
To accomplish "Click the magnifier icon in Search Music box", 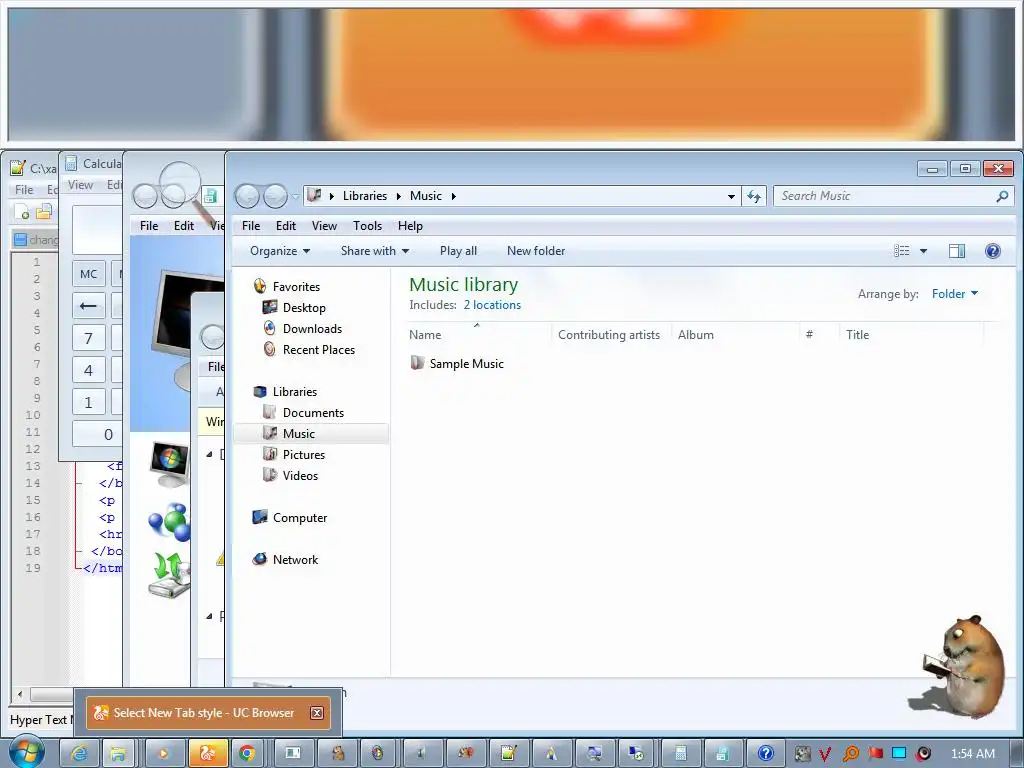I will (1002, 196).
